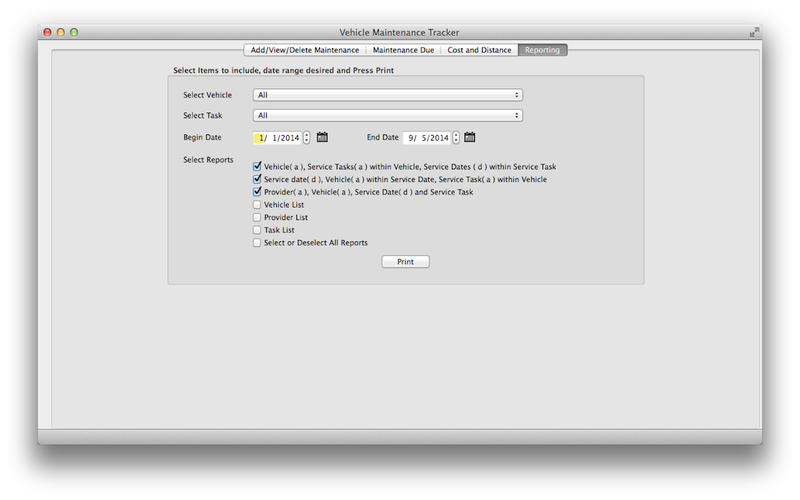Open the End Date calendar picker icon

(x=469, y=137)
